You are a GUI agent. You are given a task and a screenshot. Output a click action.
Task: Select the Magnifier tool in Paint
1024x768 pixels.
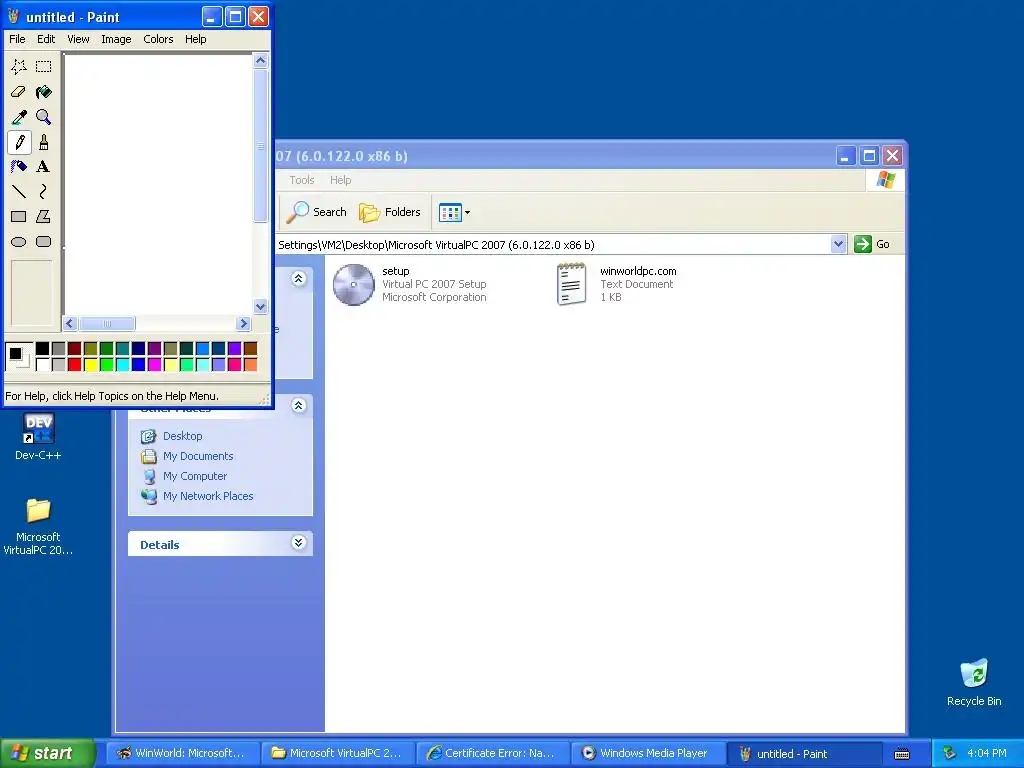coord(44,117)
